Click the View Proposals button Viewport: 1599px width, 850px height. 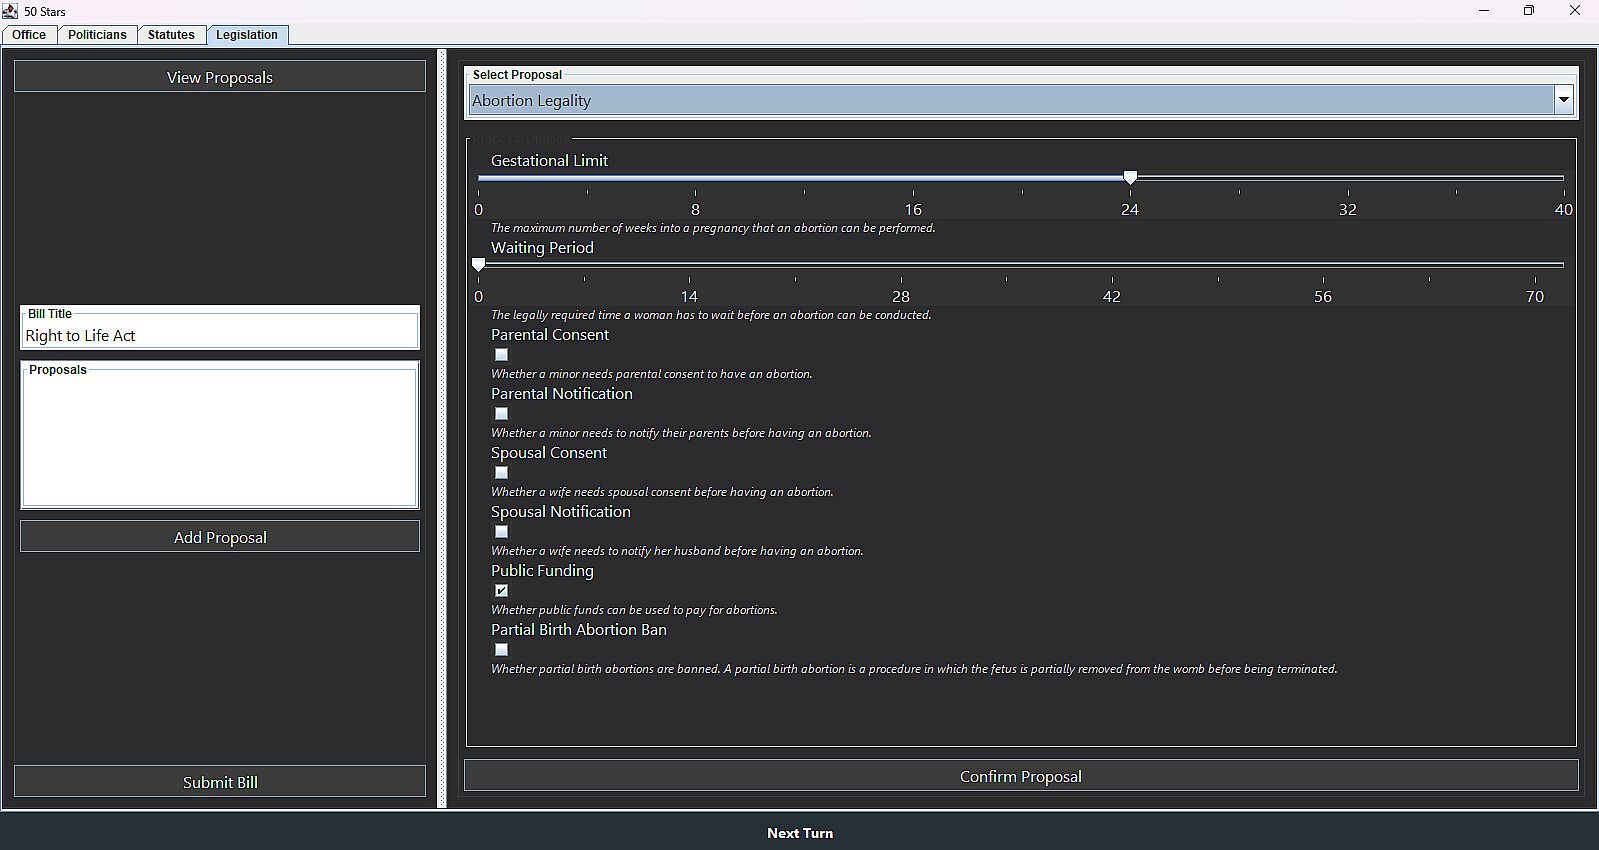pyautogui.click(x=220, y=77)
